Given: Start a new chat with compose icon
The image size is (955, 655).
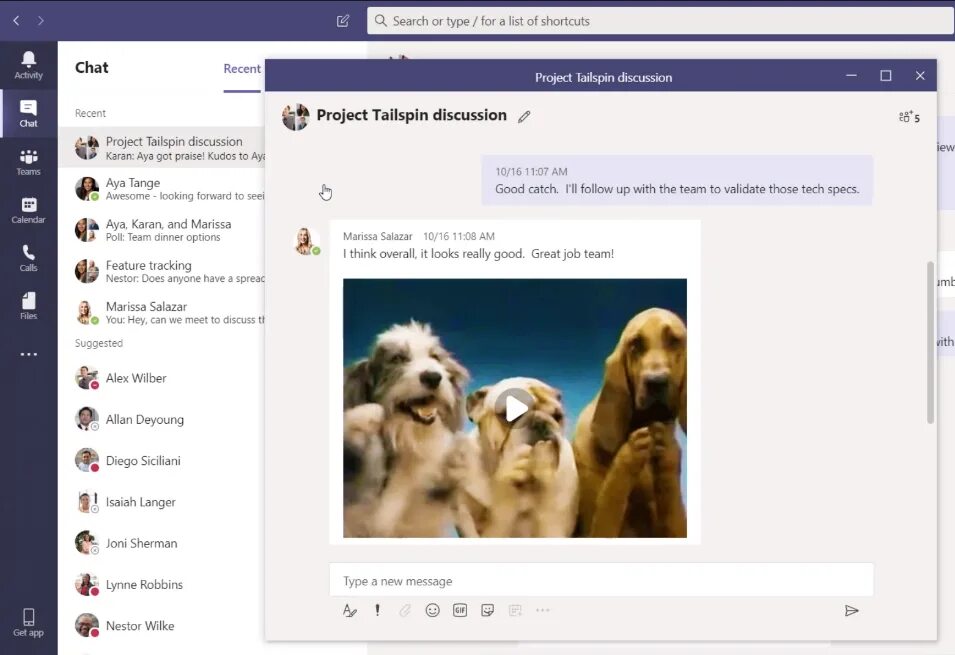Looking at the screenshot, I should coord(343,21).
